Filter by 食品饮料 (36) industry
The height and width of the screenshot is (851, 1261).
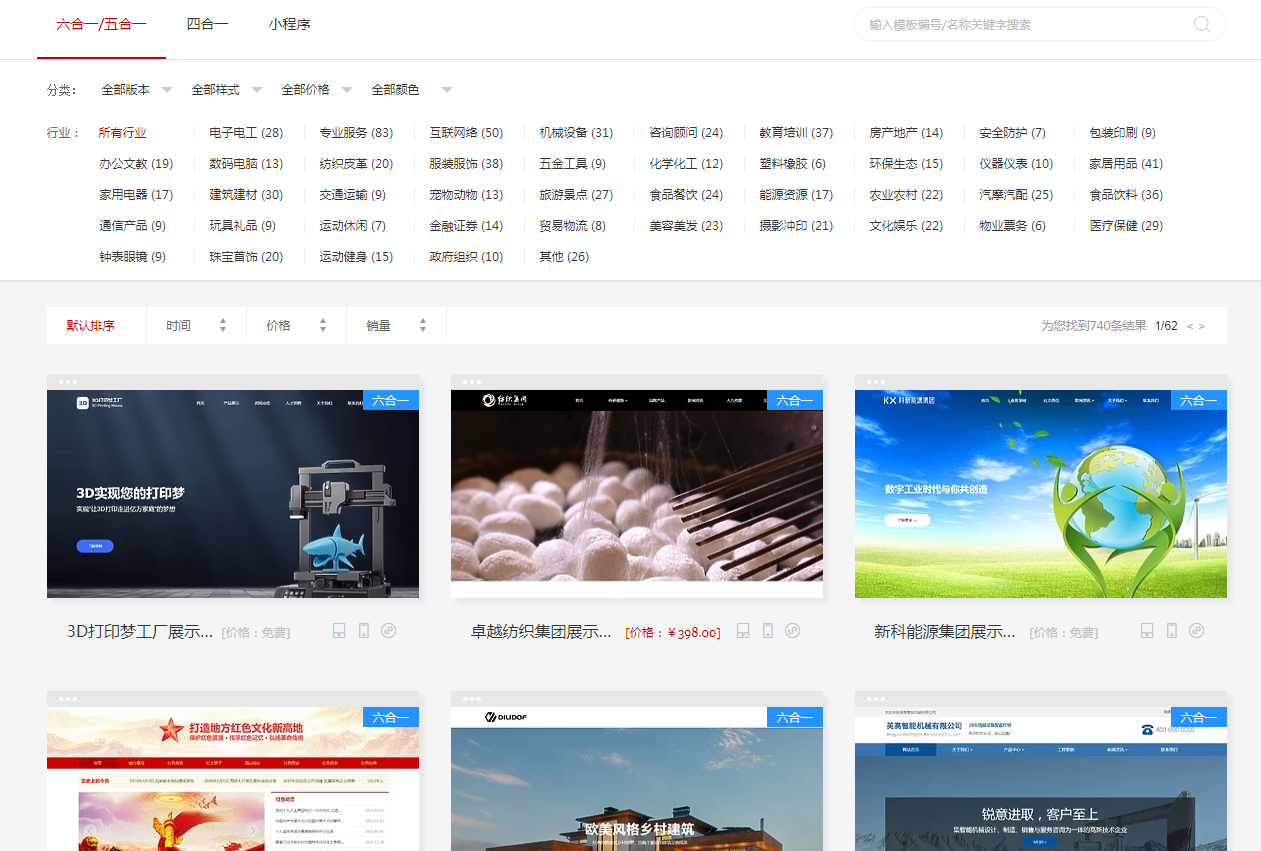tap(1126, 194)
